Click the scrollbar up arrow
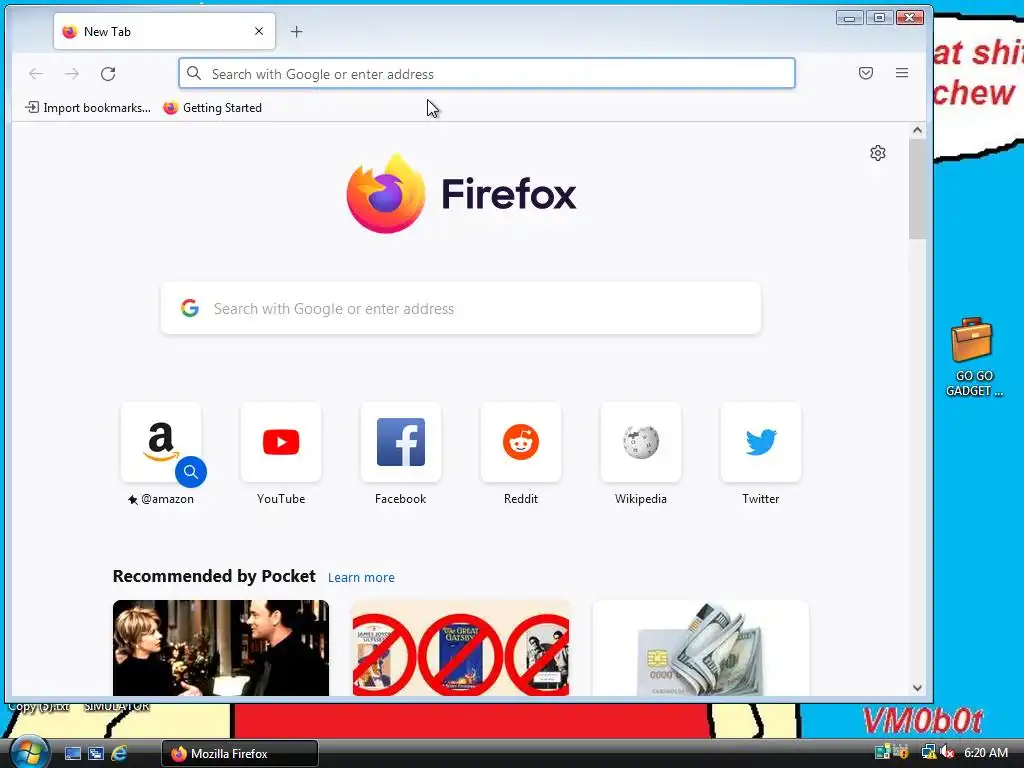This screenshot has width=1024, height=768. 917,130
